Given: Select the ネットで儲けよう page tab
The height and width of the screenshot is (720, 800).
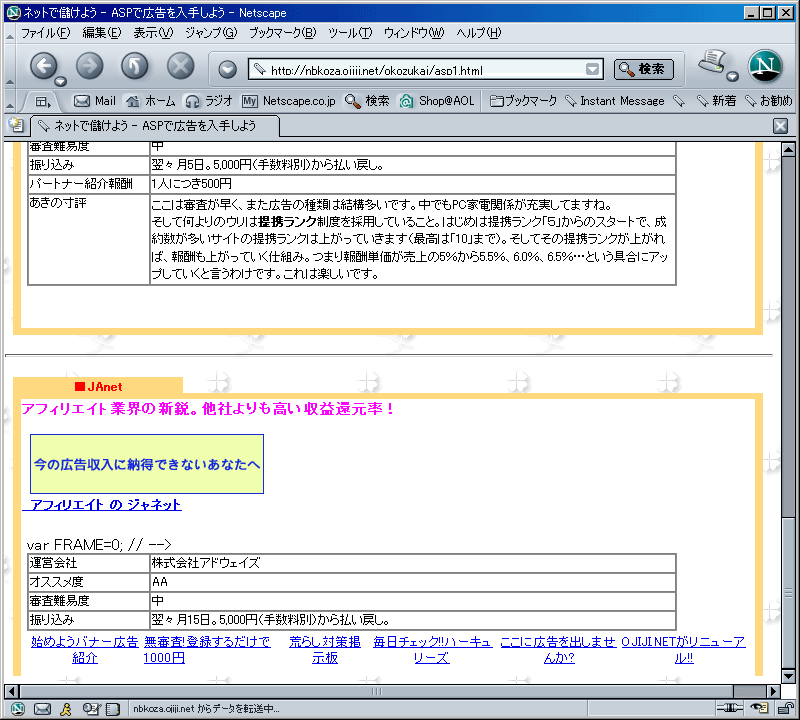Looking at the screenshot, I should point(155,126).
